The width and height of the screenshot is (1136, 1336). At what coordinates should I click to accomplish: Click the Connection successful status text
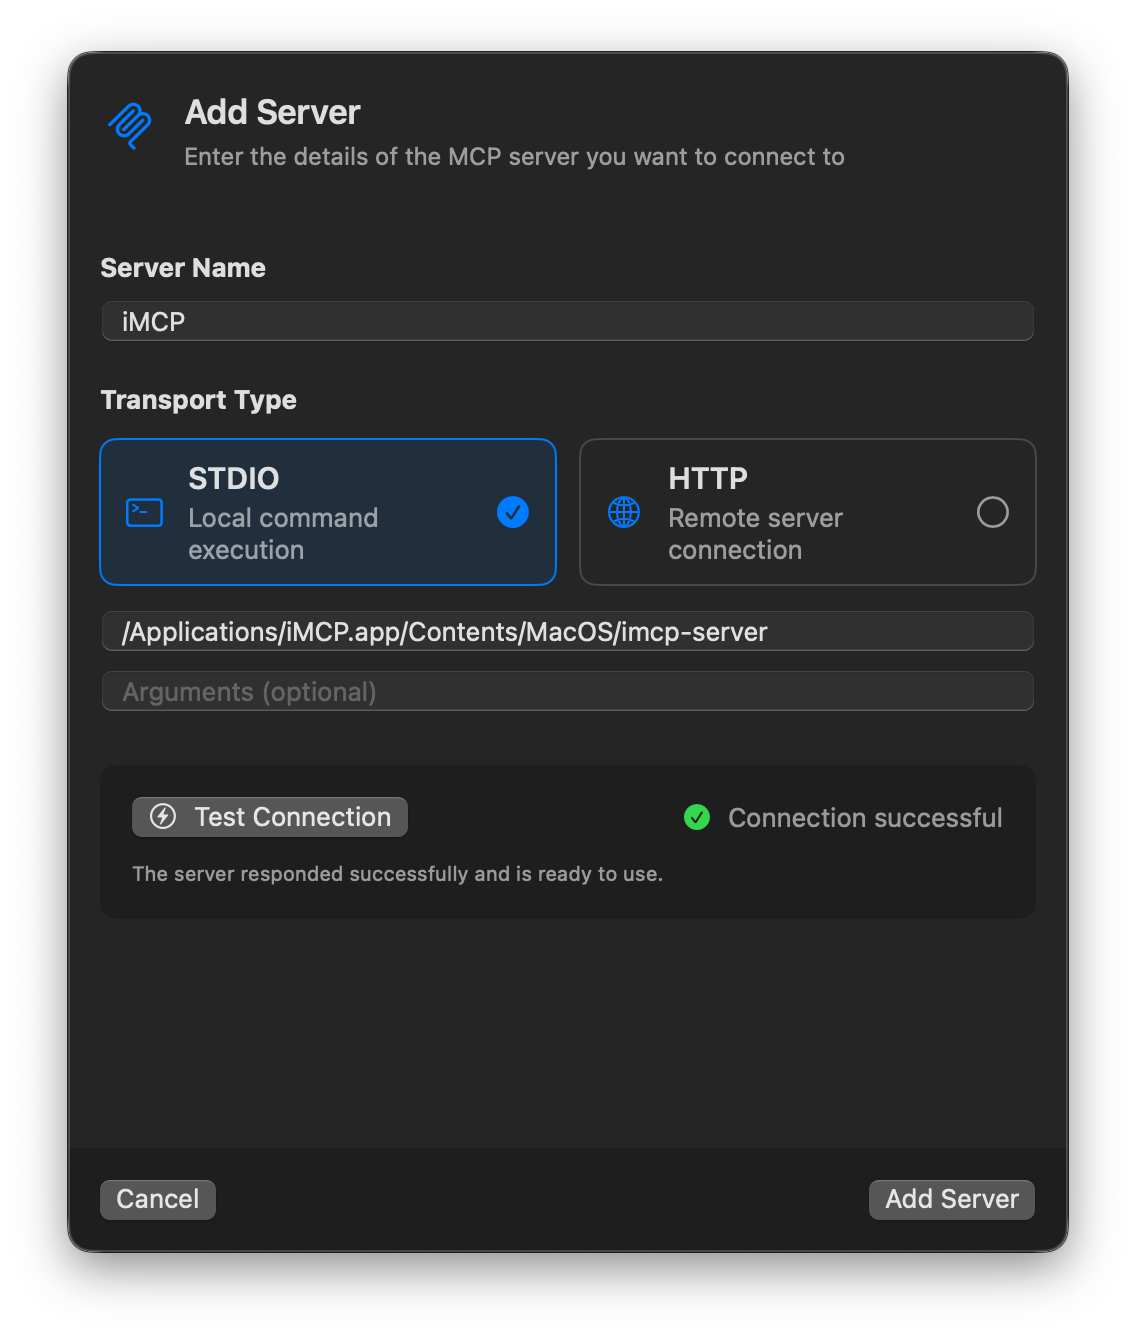[x=865, y=817]
